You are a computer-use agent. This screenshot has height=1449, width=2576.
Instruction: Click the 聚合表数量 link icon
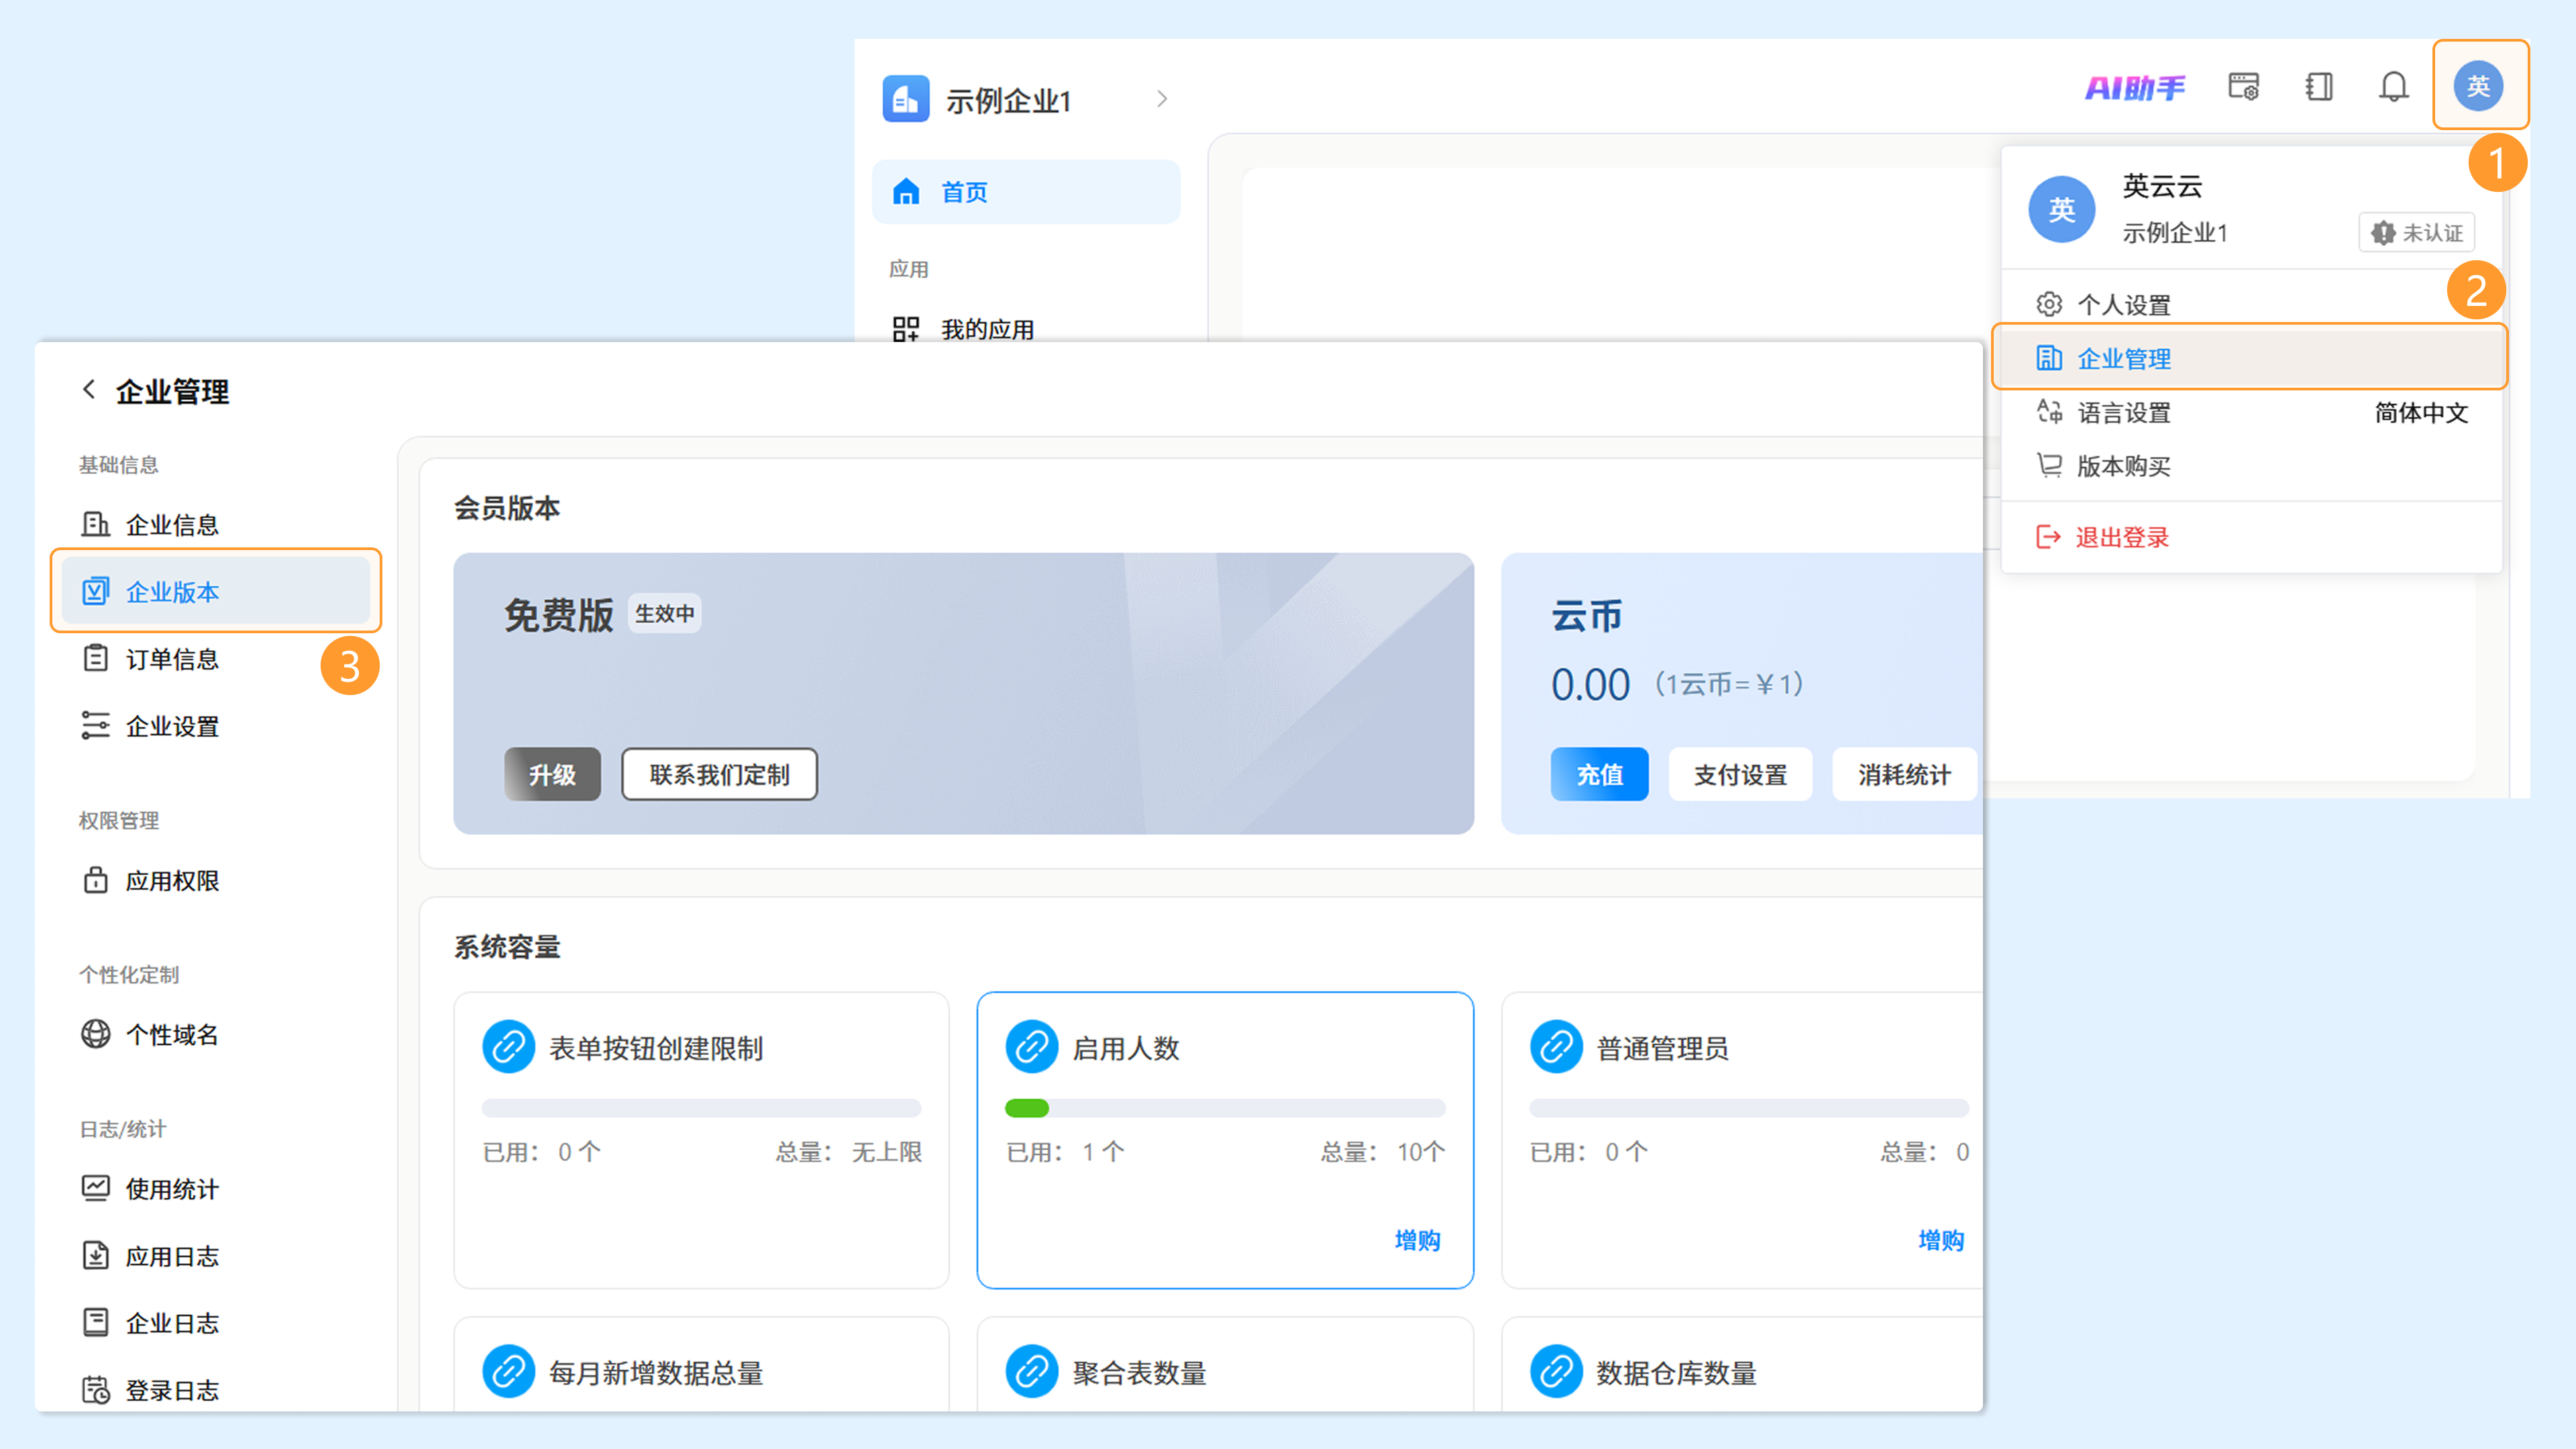1031,1371
